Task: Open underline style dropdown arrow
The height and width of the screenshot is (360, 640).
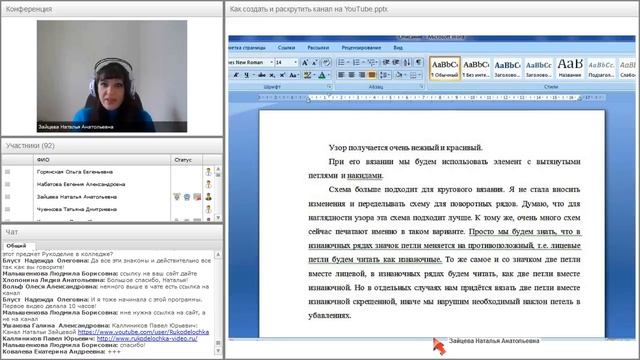Action: tap(253, 75)
